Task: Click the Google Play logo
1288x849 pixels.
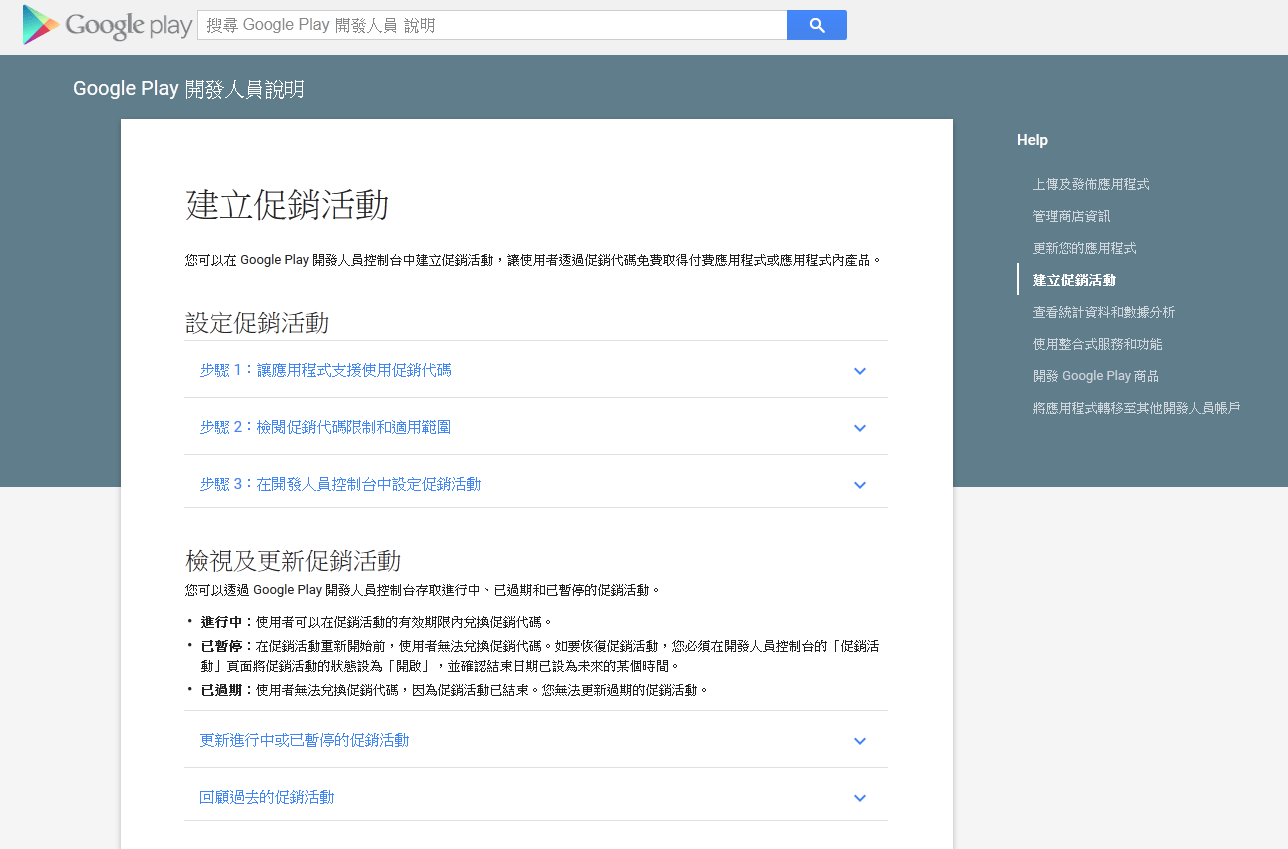Action: pyautogui.click(x=105, y=24)
